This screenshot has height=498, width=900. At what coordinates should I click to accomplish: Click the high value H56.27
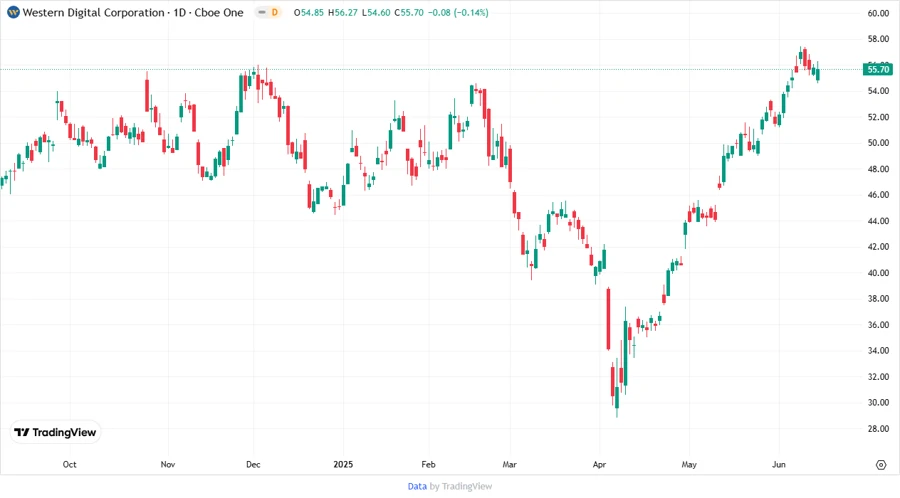(343, 12)
